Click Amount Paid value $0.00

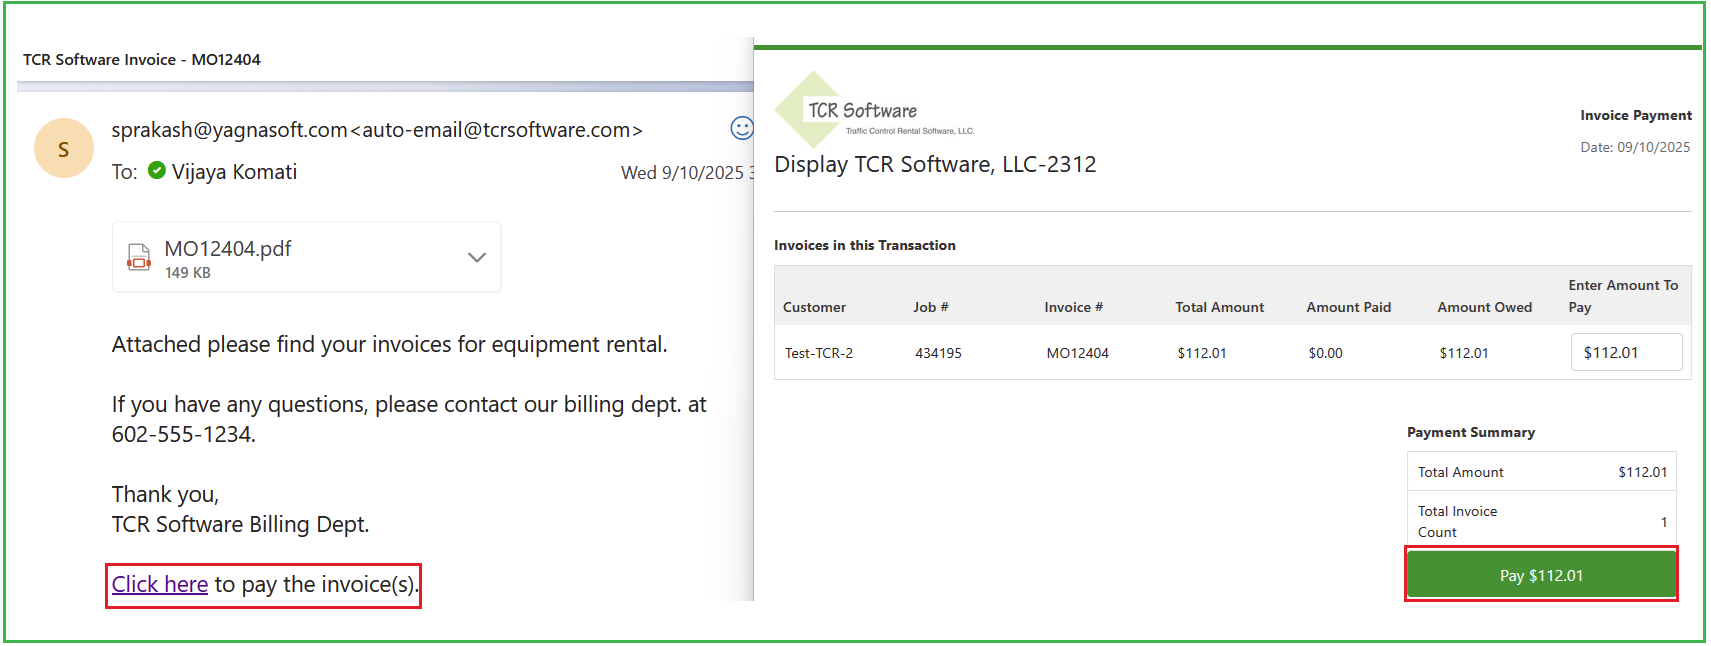coord(1325,353)
